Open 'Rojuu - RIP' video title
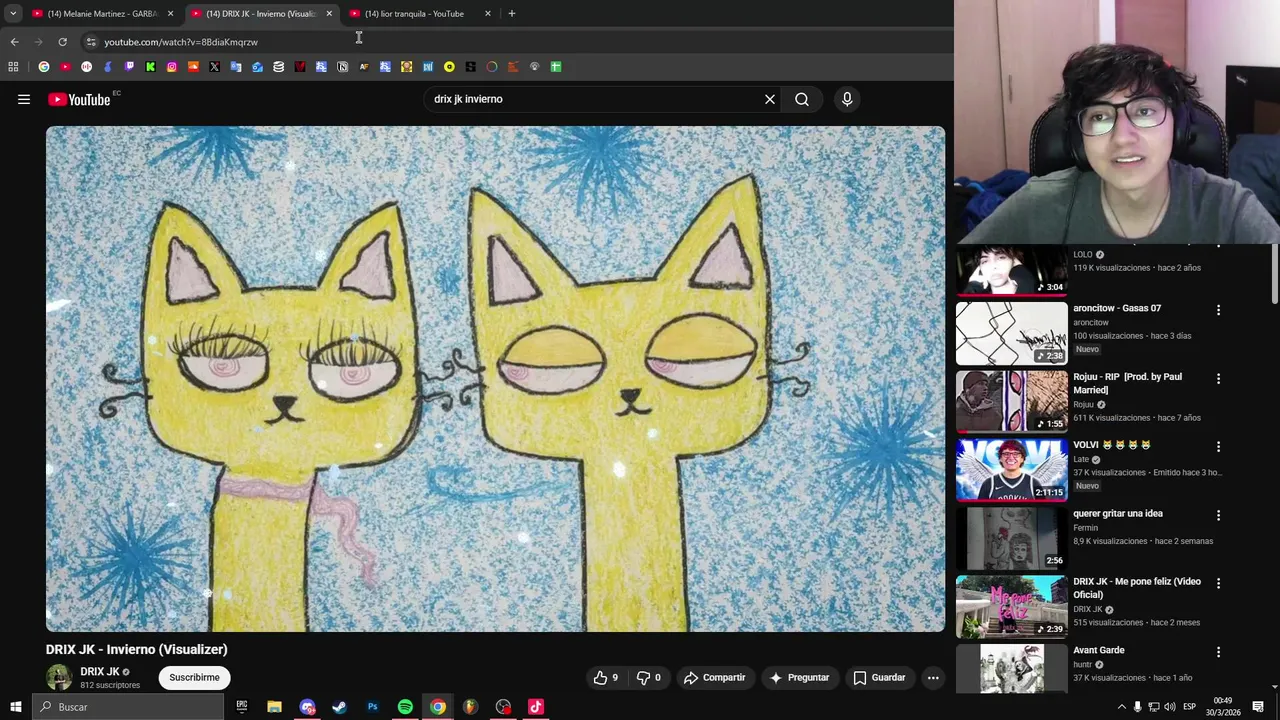The image size is (1280, 720). click(x=1127, y=383)
